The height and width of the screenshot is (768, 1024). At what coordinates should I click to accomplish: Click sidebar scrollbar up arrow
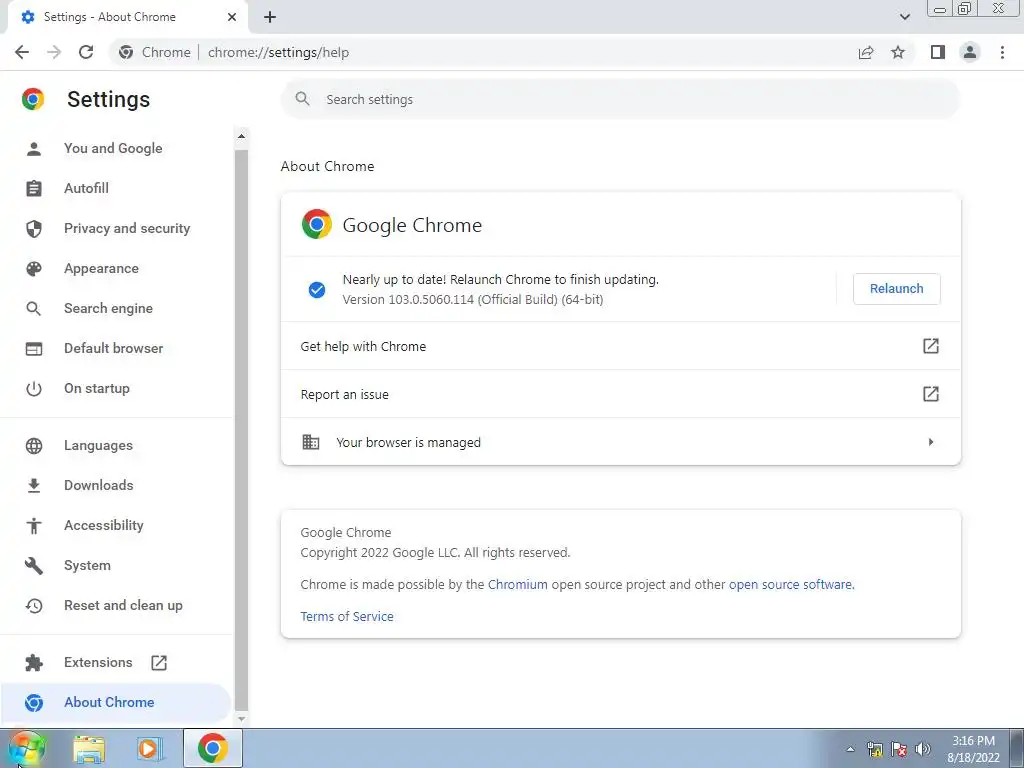pyautogui.click(x=241, y=136)
